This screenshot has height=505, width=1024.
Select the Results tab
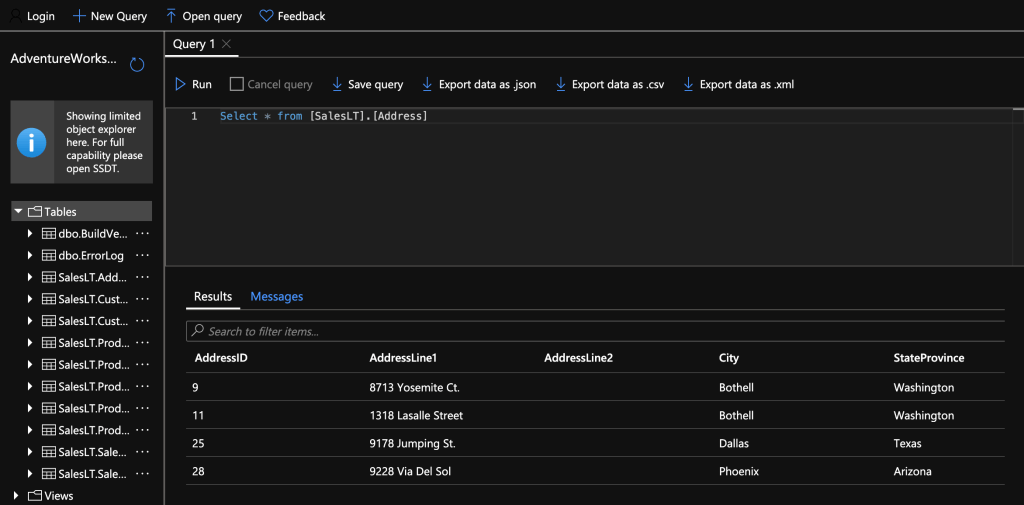point(213,297)
